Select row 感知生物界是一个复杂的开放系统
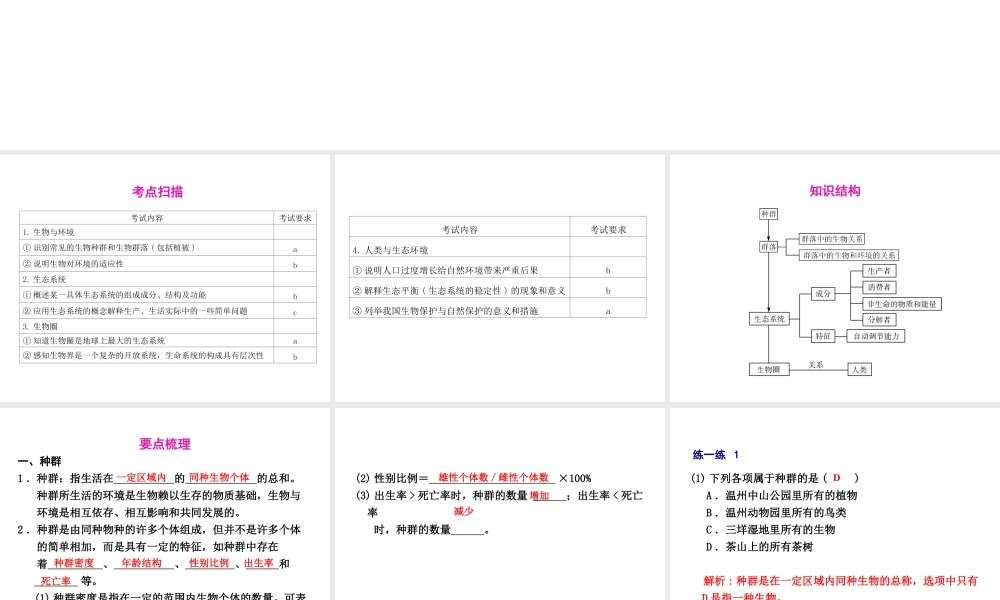Image resolution: width=1000 pixels, height=600 pixels. [x=168, y=355]
